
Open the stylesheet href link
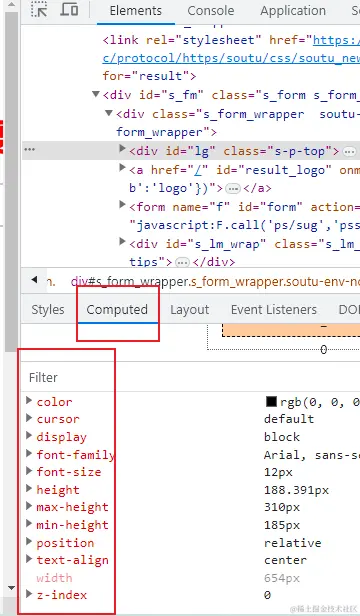coord(336,40)
